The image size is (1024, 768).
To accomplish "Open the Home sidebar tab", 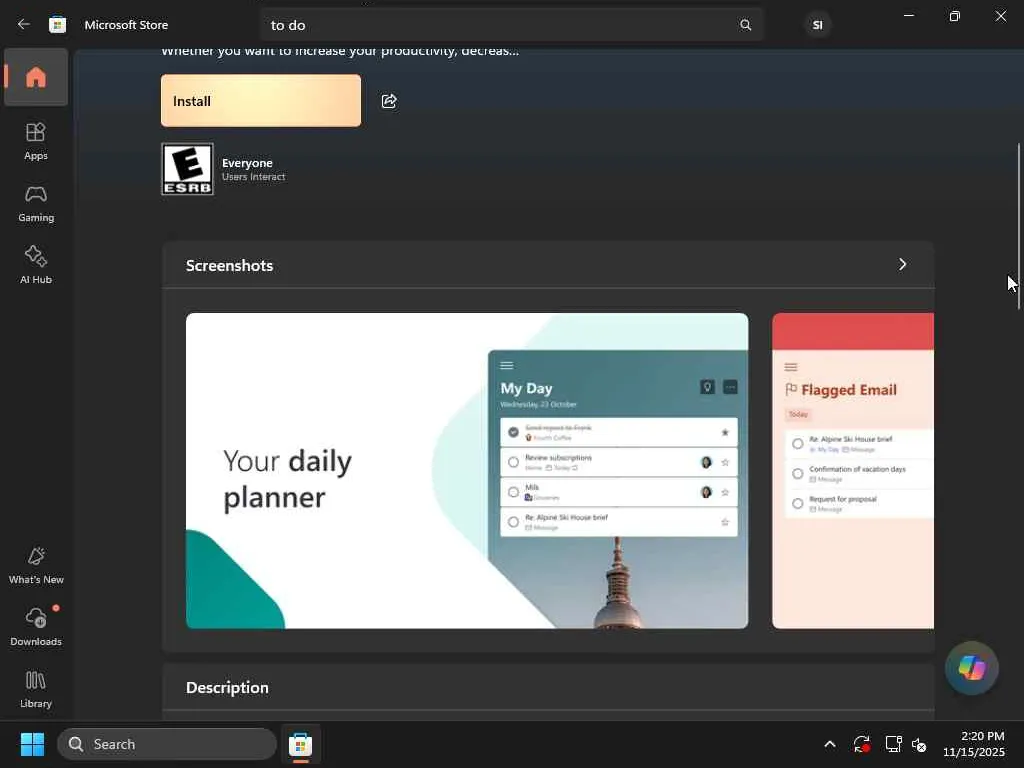I will (36, 77).
